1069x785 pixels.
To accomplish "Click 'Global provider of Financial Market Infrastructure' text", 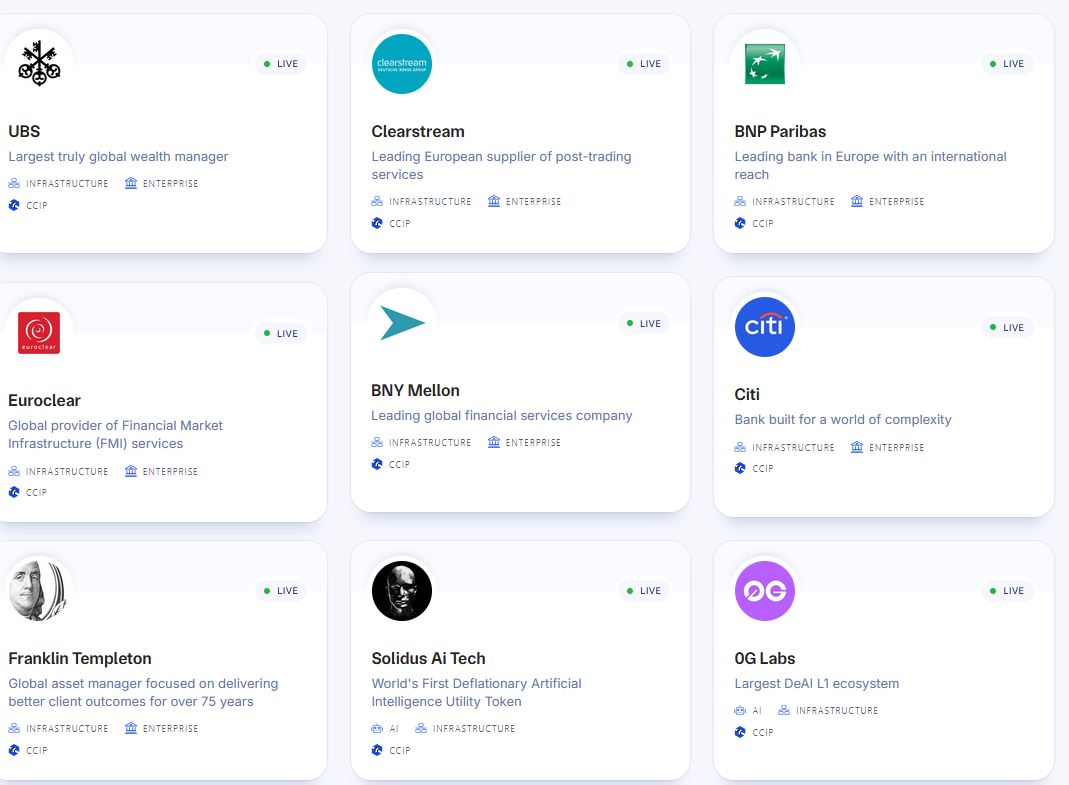I will [115, 434].
